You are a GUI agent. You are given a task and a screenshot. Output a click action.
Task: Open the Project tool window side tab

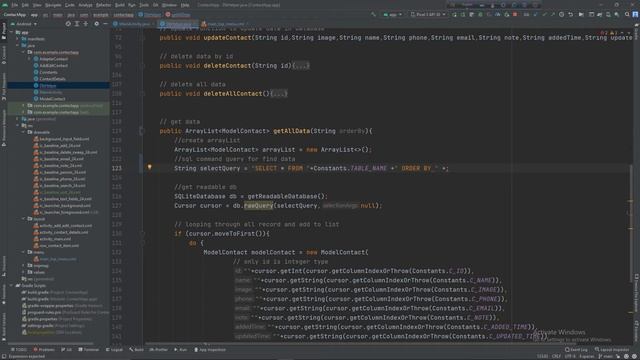click(4, 32)
